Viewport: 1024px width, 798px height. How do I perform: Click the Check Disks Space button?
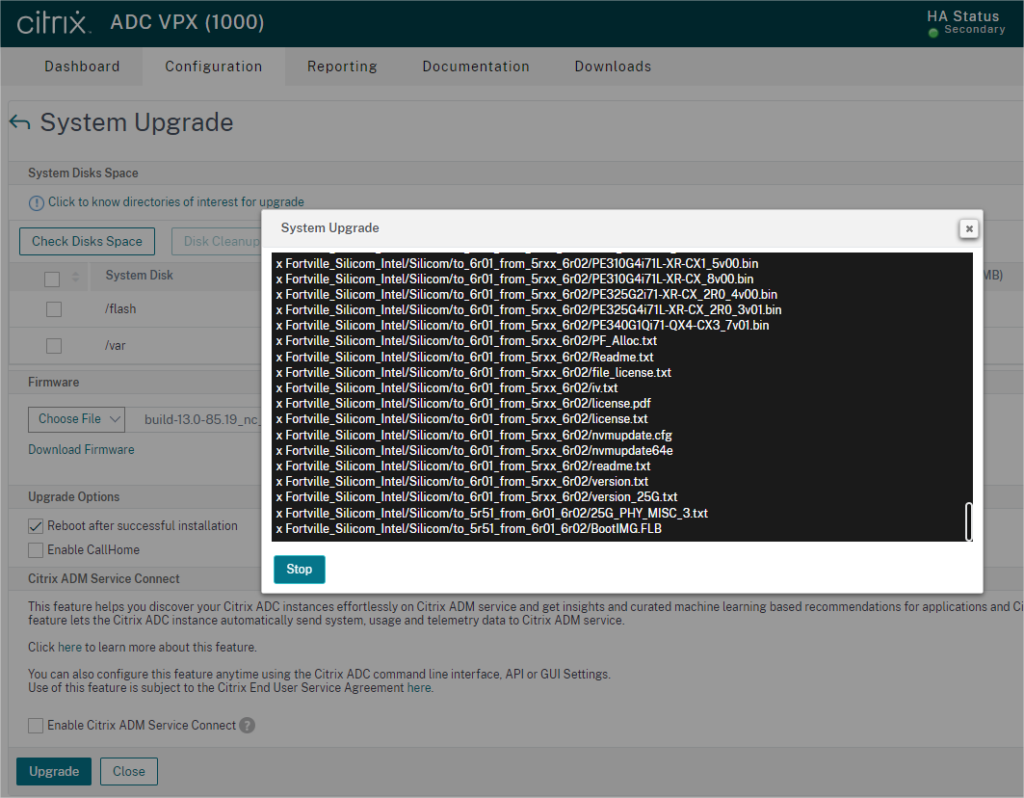pyautogui.click(x=86, y=241)
